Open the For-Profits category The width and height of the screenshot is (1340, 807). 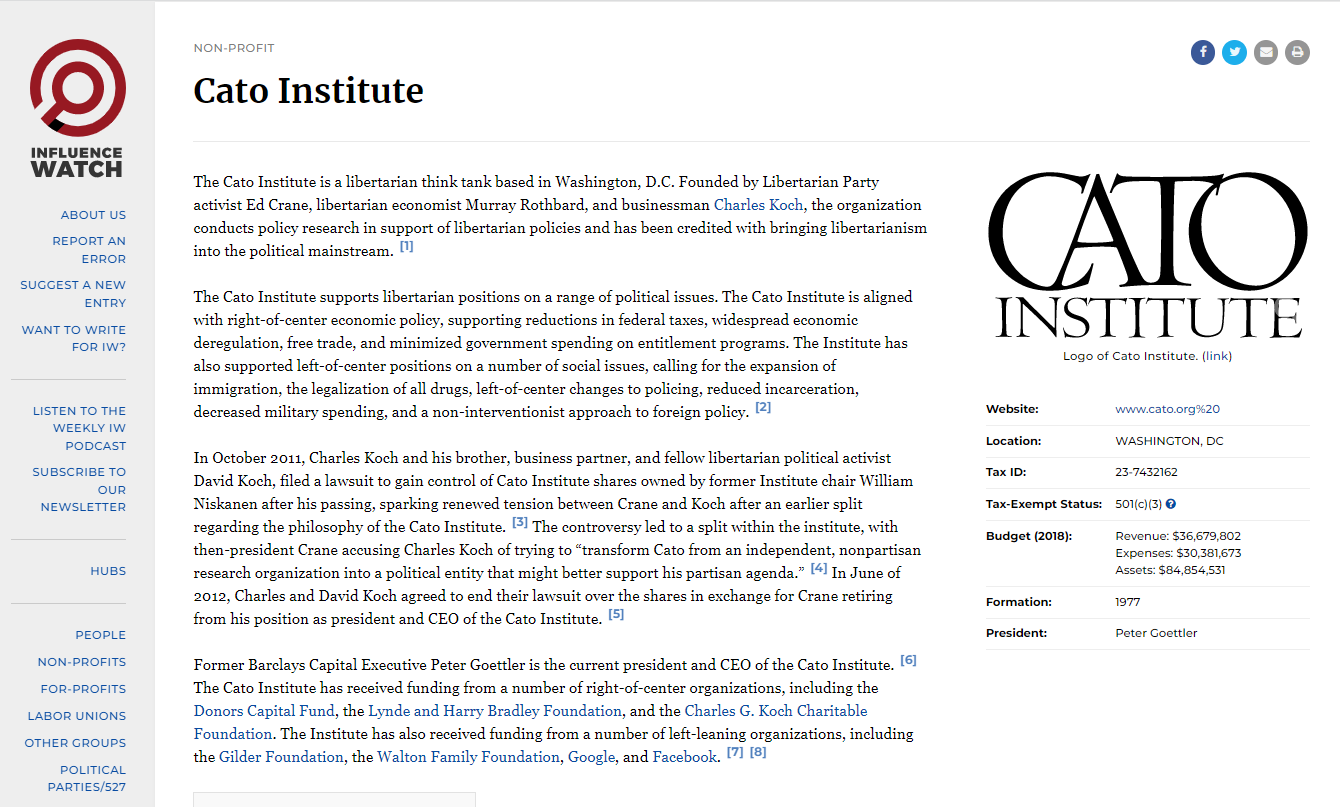tap(83, 689)
